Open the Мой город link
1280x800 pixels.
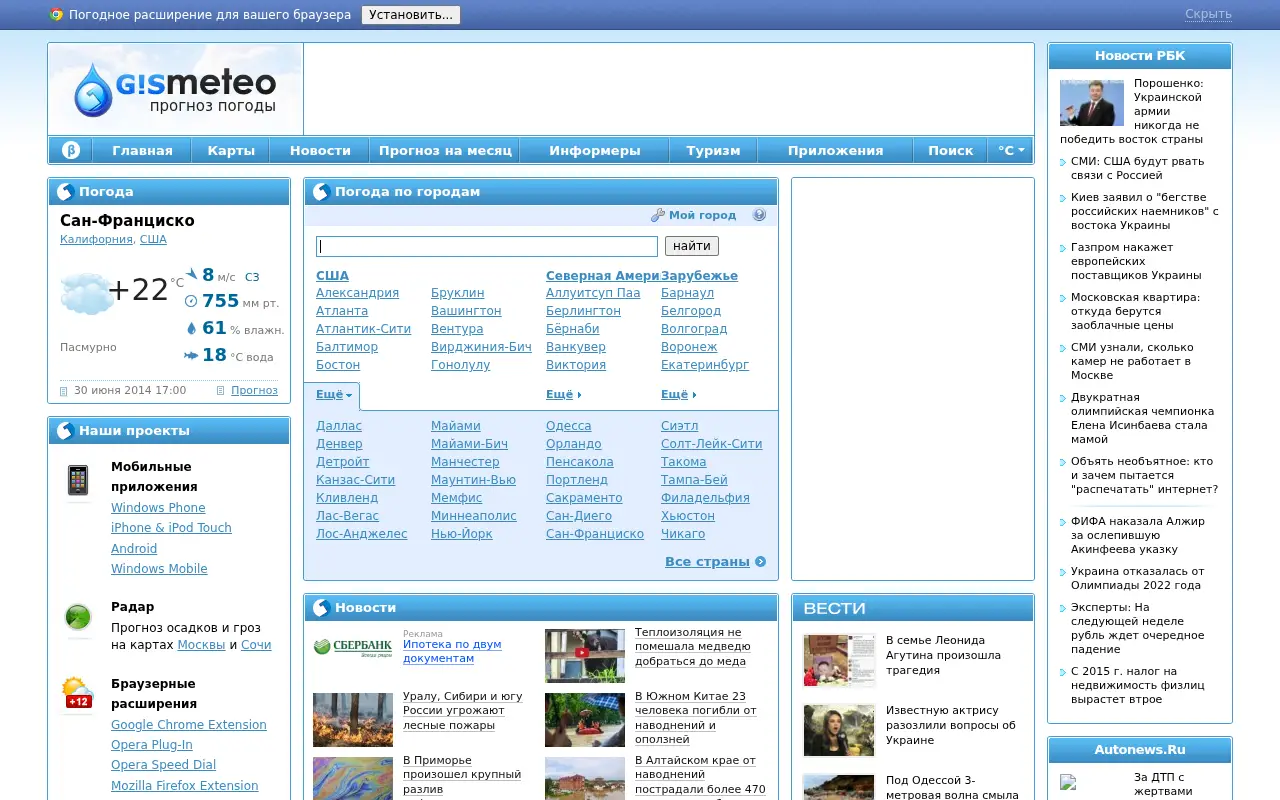pos(702,215)
